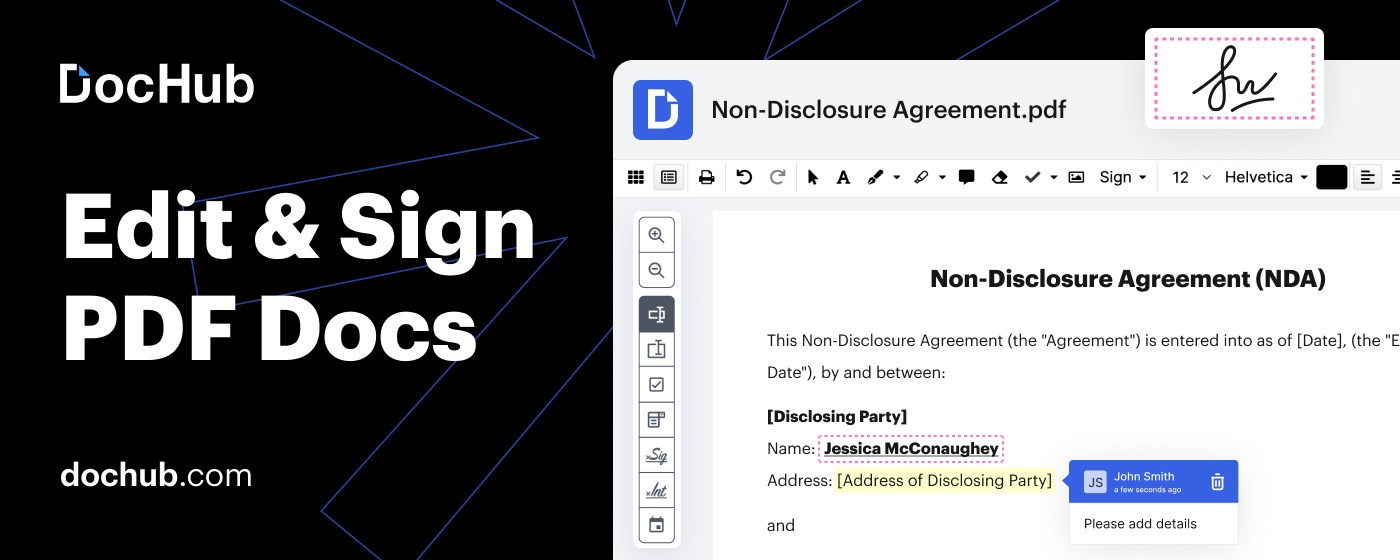1400x560 pixels.
Task: Select the comment tool
Action: pyautogui.click(x=966, y=177)
